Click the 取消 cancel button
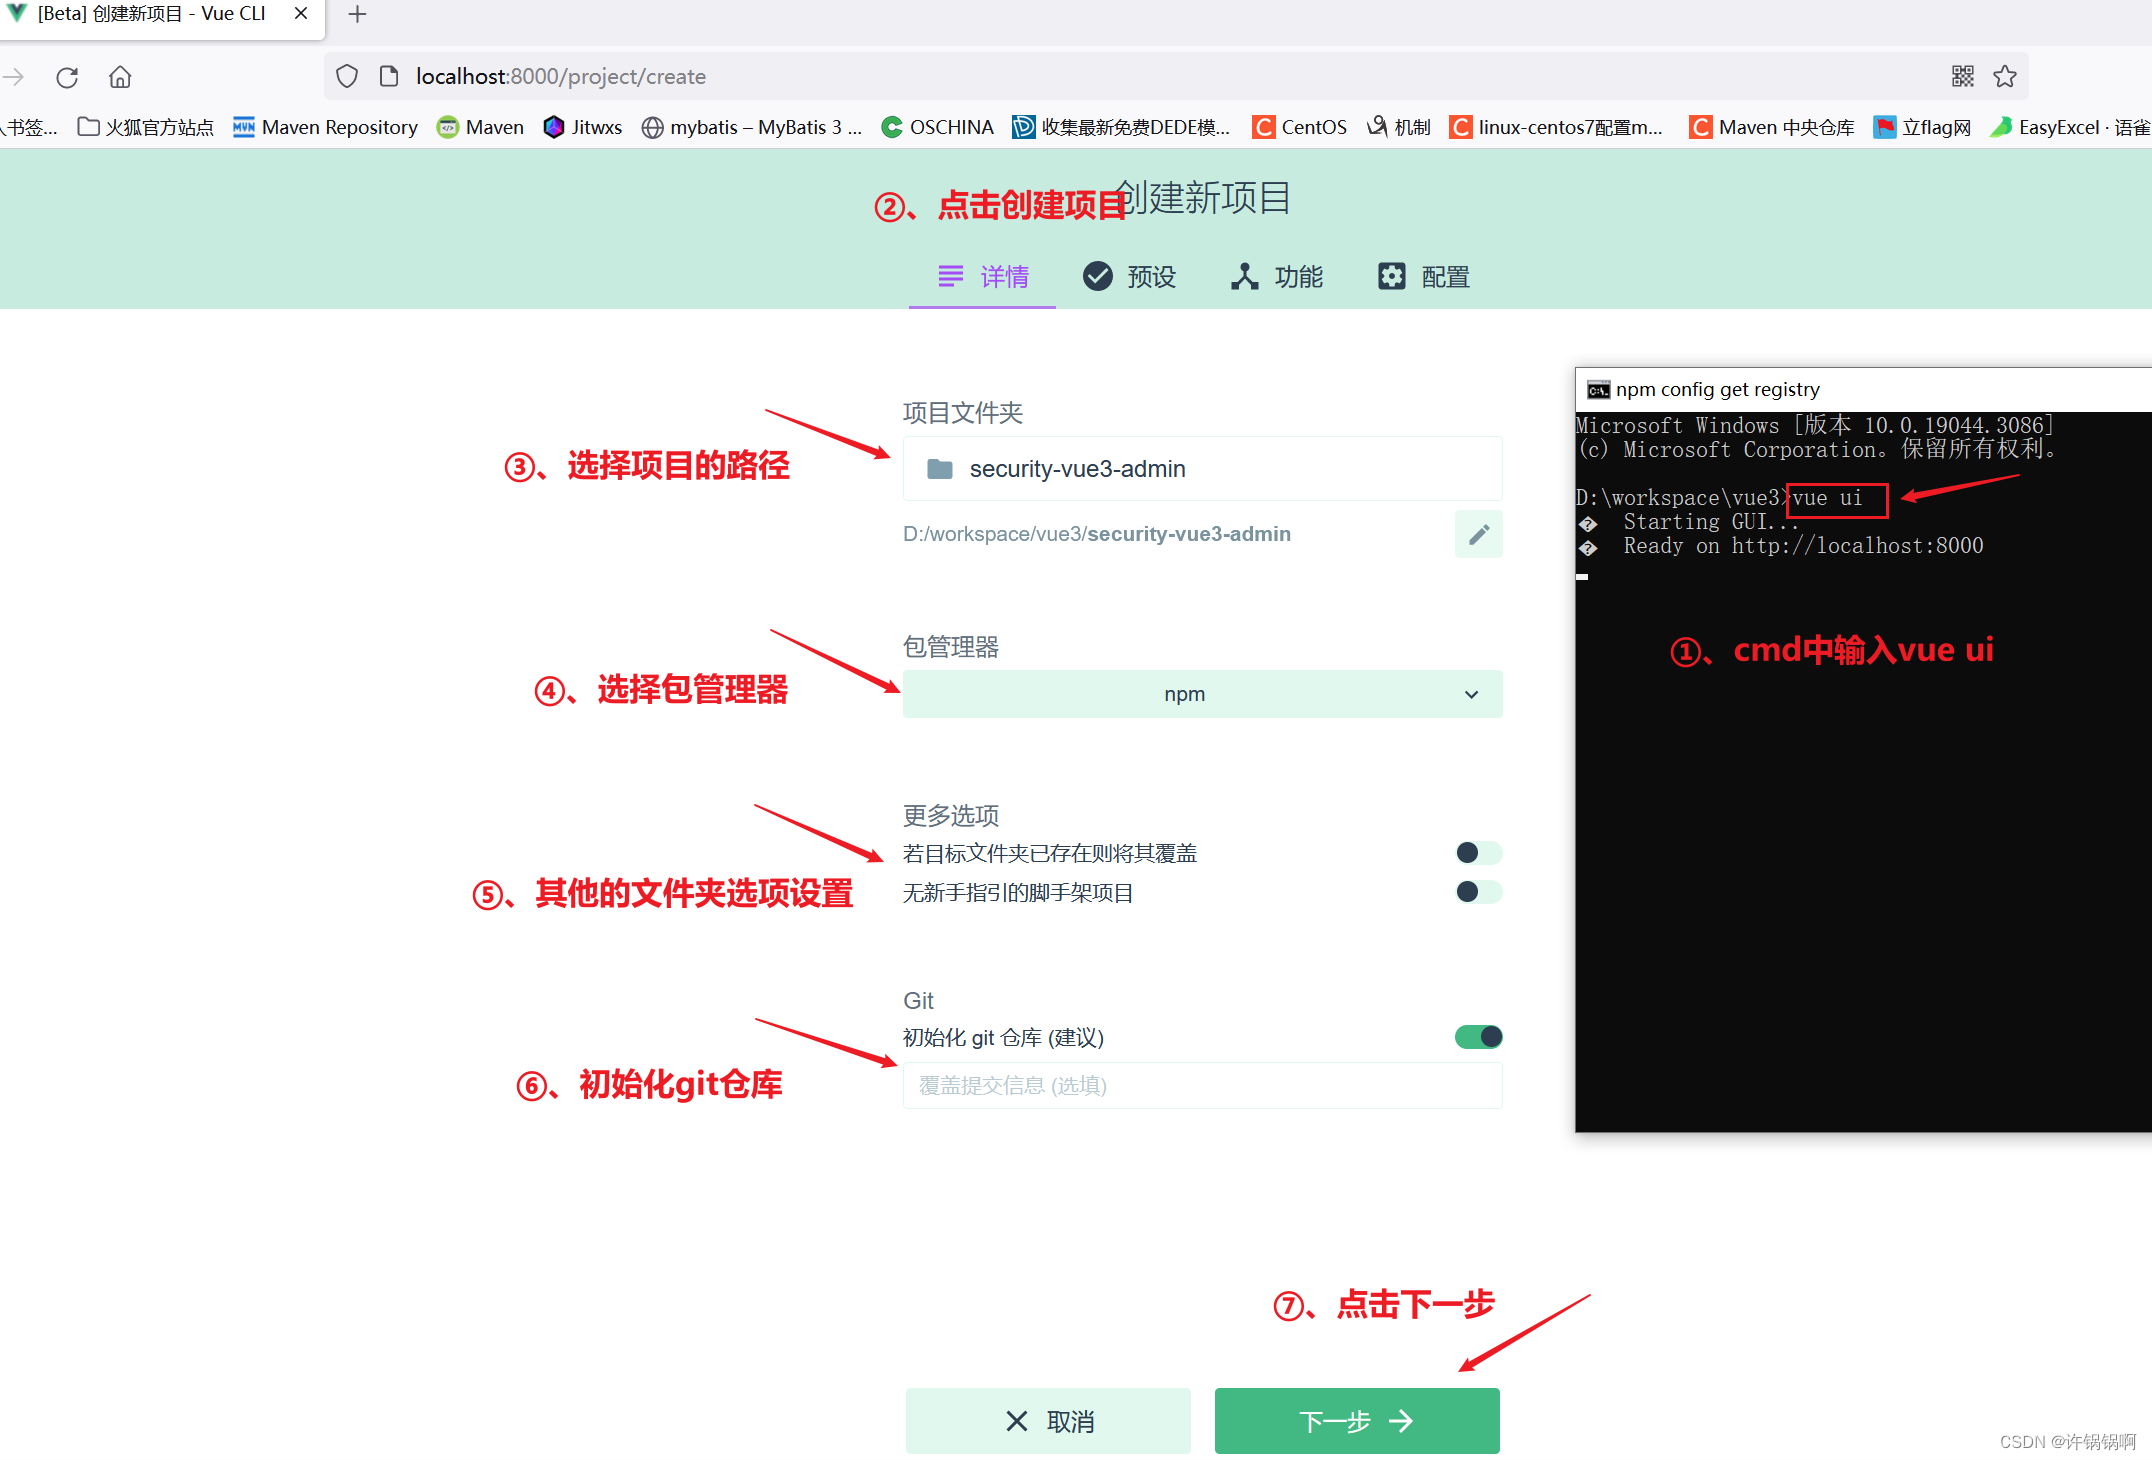Image resolution: width=2152 pixels, height=1460 pixels. [x=1047, y=1420]
